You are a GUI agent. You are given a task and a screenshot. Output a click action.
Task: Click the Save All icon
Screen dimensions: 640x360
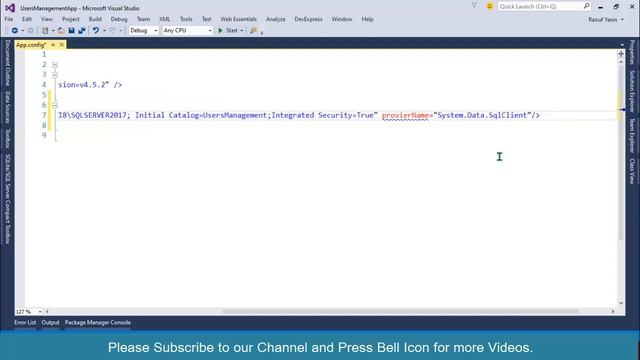pos(82,31)
